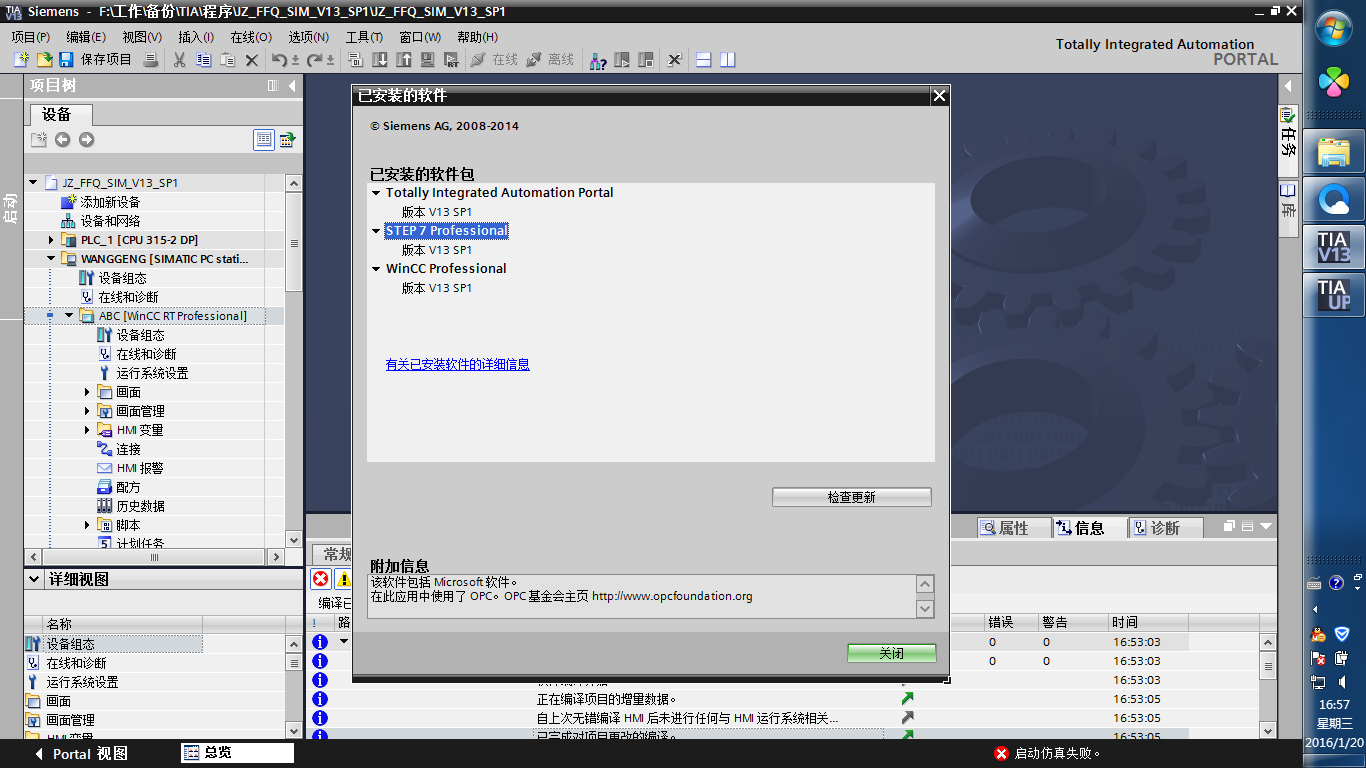Switch to the 诊断 inspector tab
This screenshot has width=1366, height=768.
click(1165, 528)
